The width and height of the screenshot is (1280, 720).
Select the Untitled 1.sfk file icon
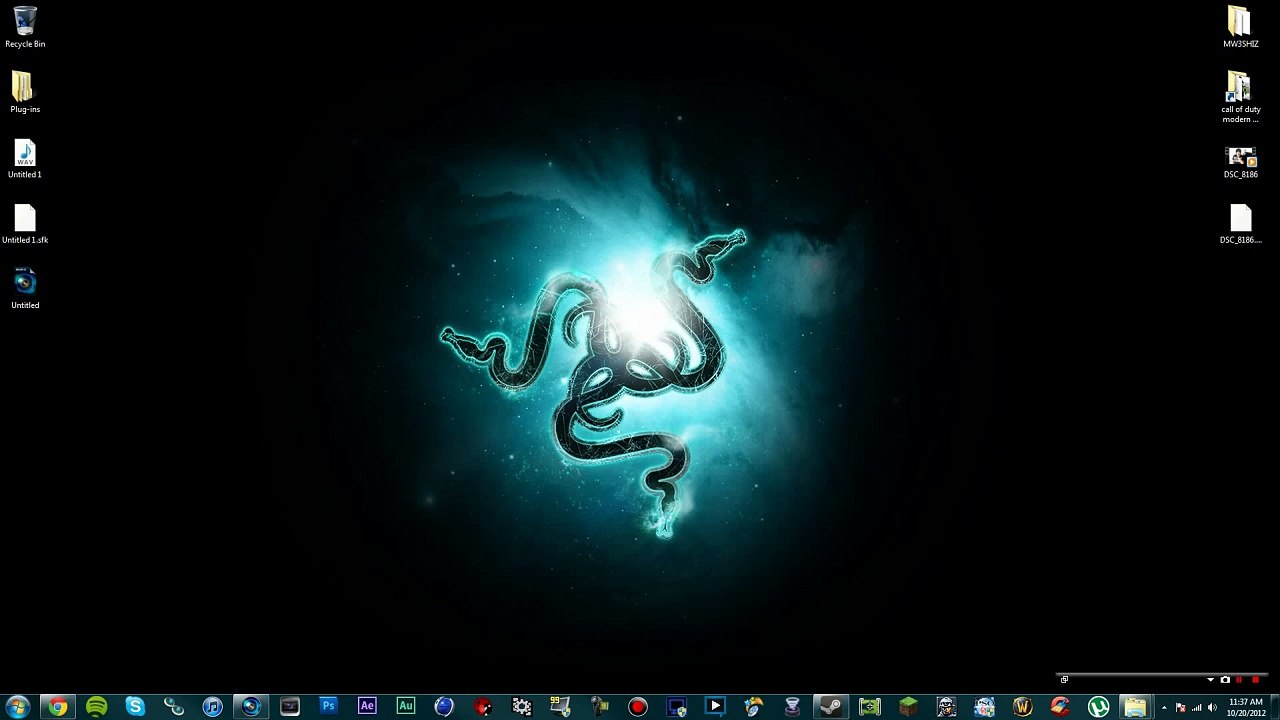pyautogui.click(x=25, y=224)
